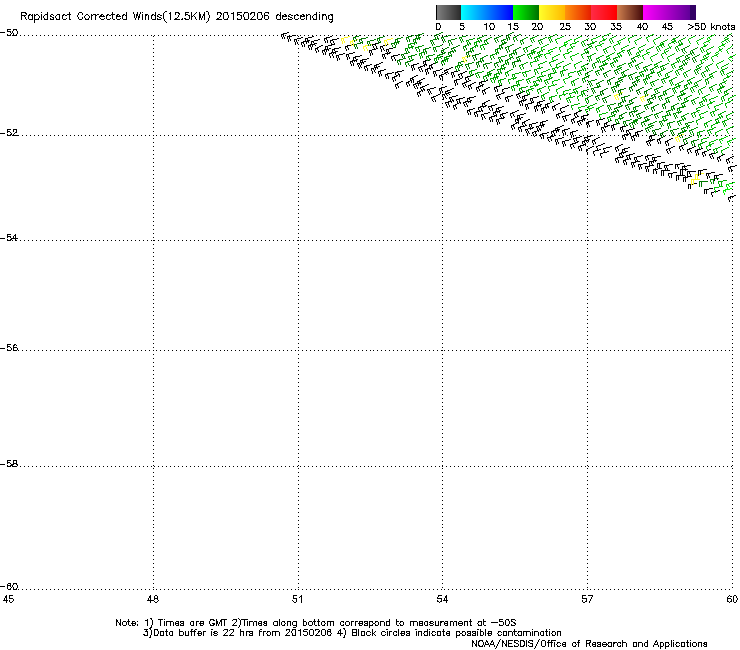Image resolution: width=740 pixels, height=650 pixels.
Task: Click the green 15-20 knots legend segment
Action: click(526, 12)
